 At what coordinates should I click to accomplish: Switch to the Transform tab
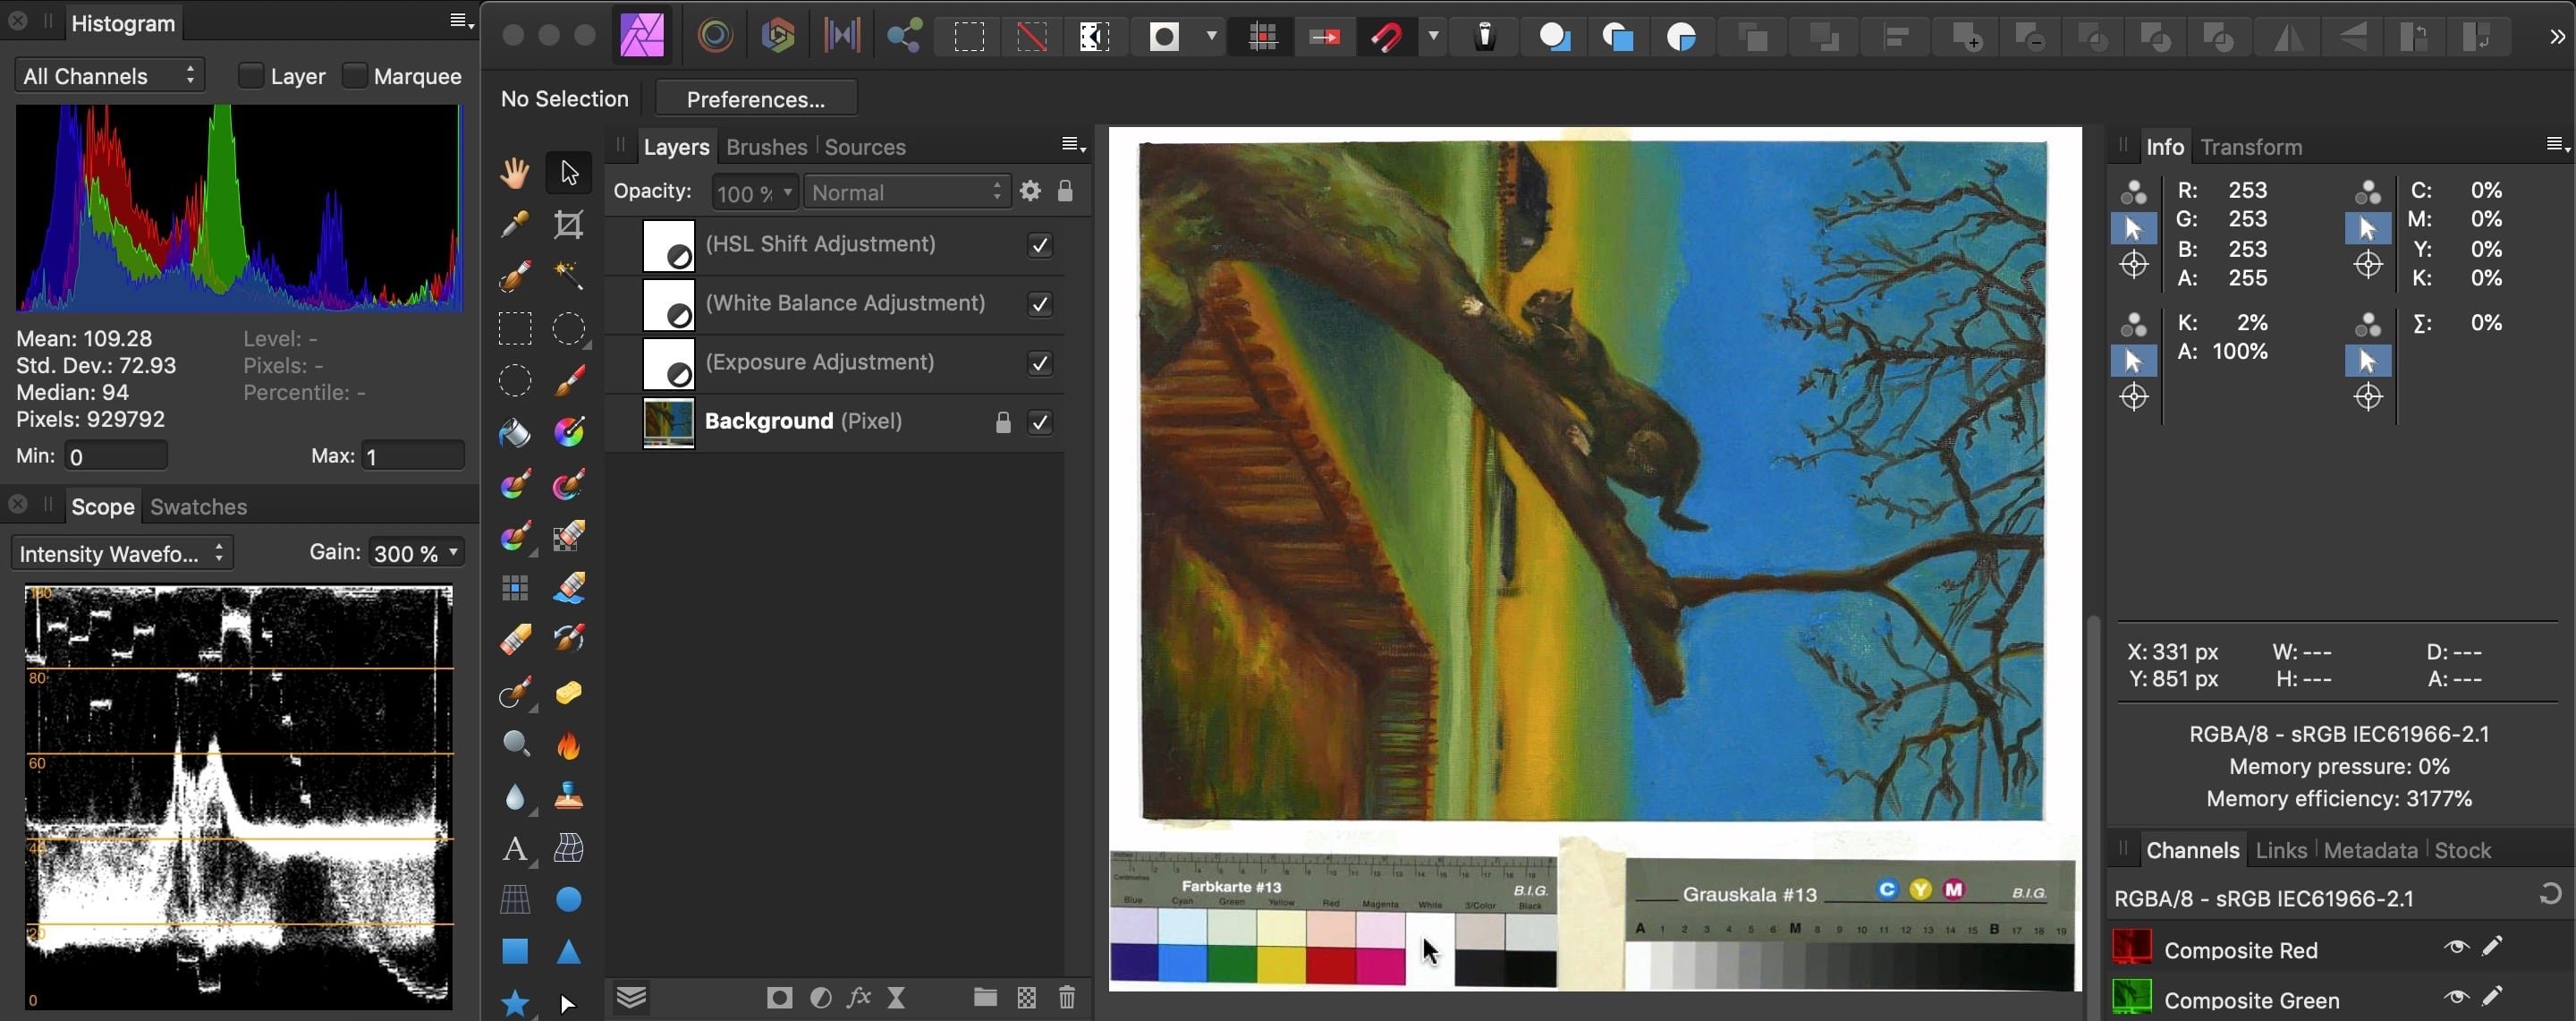(2251, 147)
